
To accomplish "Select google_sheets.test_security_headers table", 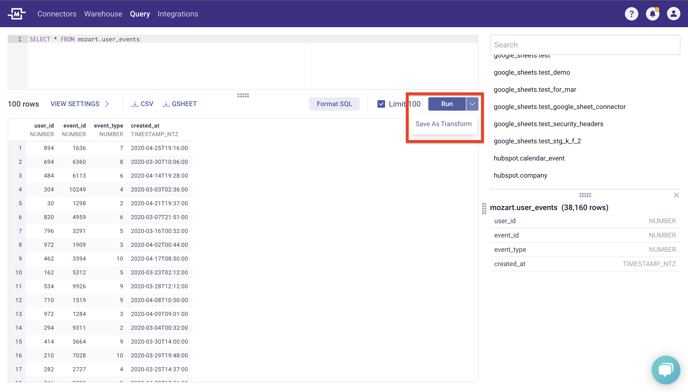I will click(548, 124).
